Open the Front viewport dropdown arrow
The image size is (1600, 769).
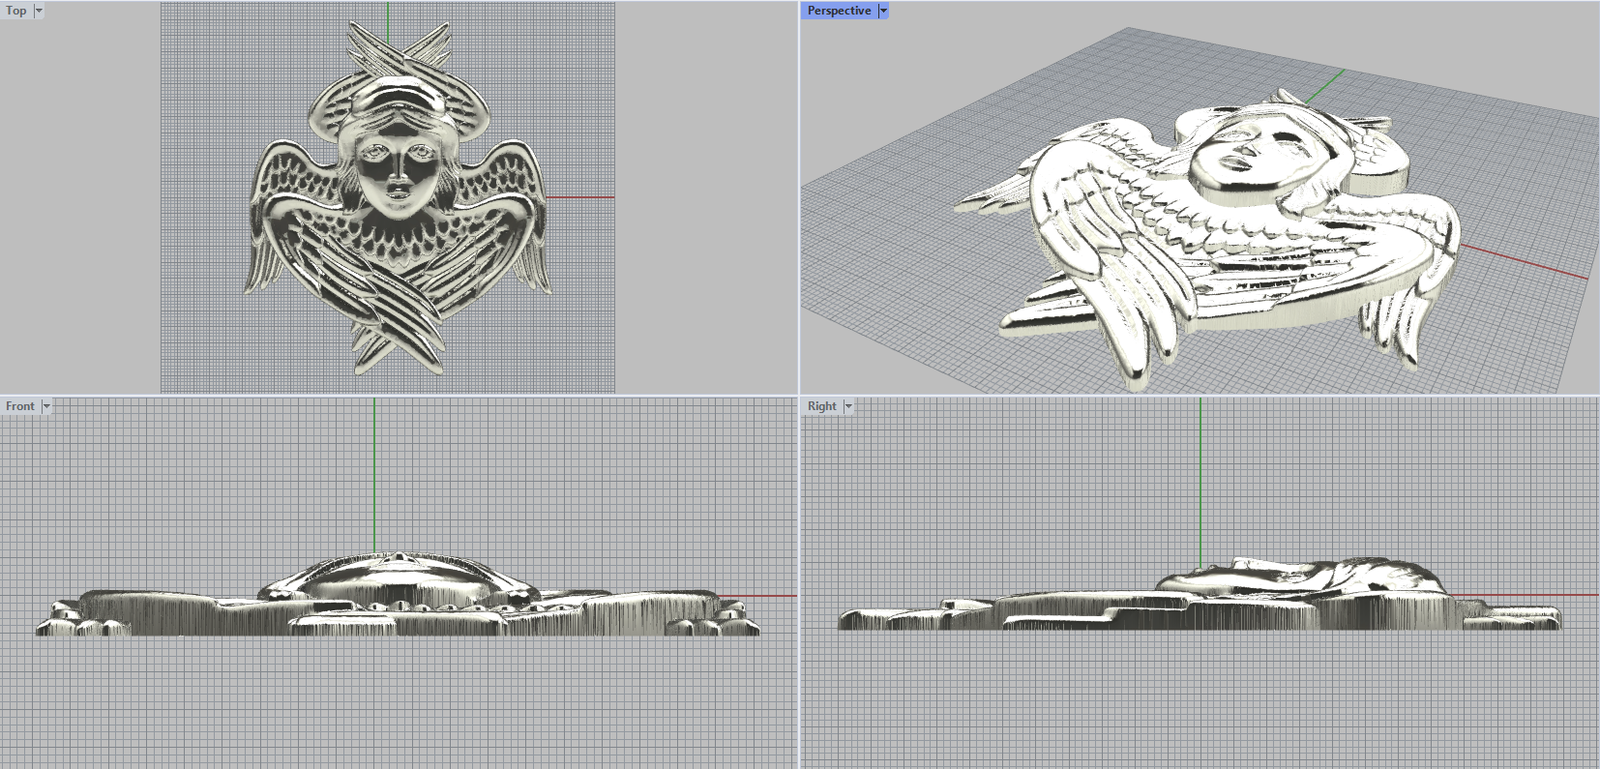pyautogui.click(x=46, y=406)
